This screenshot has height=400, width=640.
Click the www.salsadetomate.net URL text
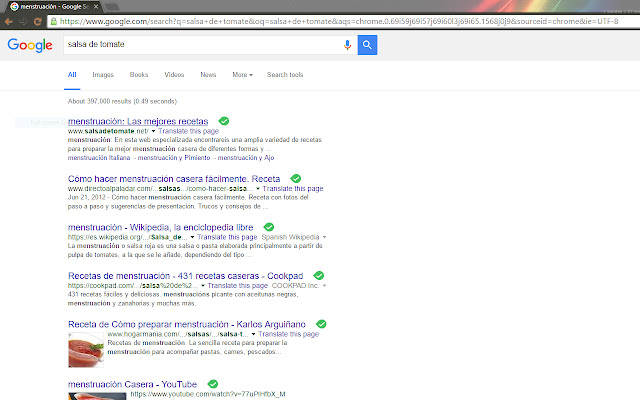[108, 131]
